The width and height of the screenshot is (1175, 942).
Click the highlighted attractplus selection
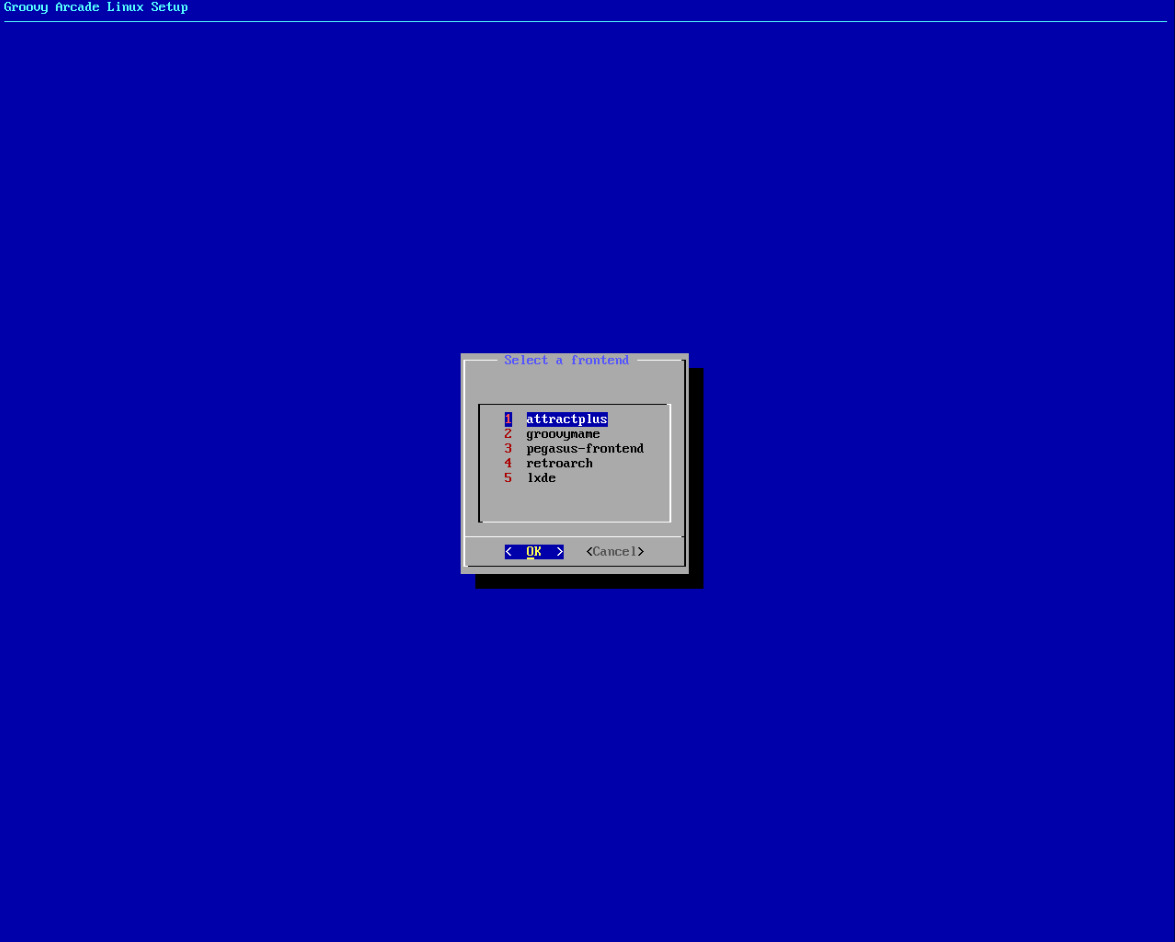tap(567, 419)
